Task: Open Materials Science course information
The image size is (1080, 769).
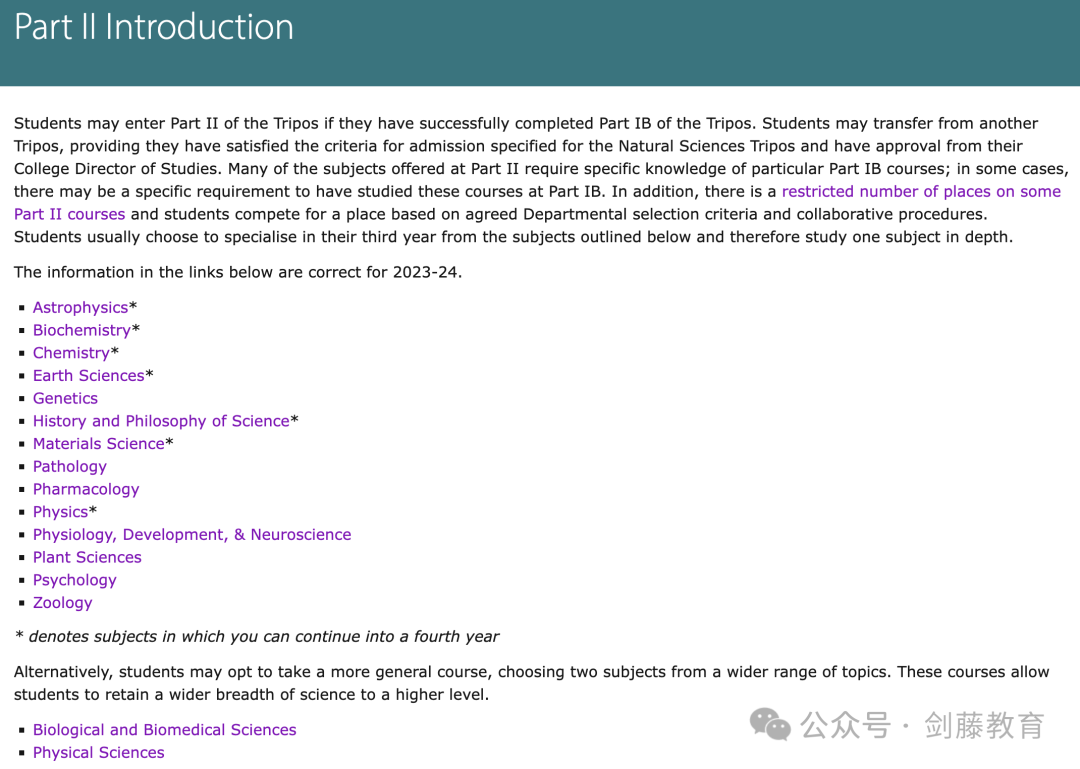Action: click(x=98, y=444)
